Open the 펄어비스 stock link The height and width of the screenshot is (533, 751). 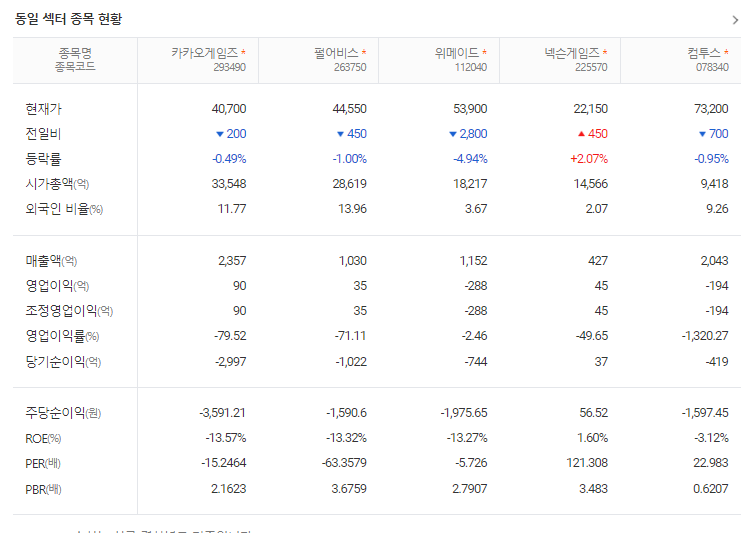[336, 53]
